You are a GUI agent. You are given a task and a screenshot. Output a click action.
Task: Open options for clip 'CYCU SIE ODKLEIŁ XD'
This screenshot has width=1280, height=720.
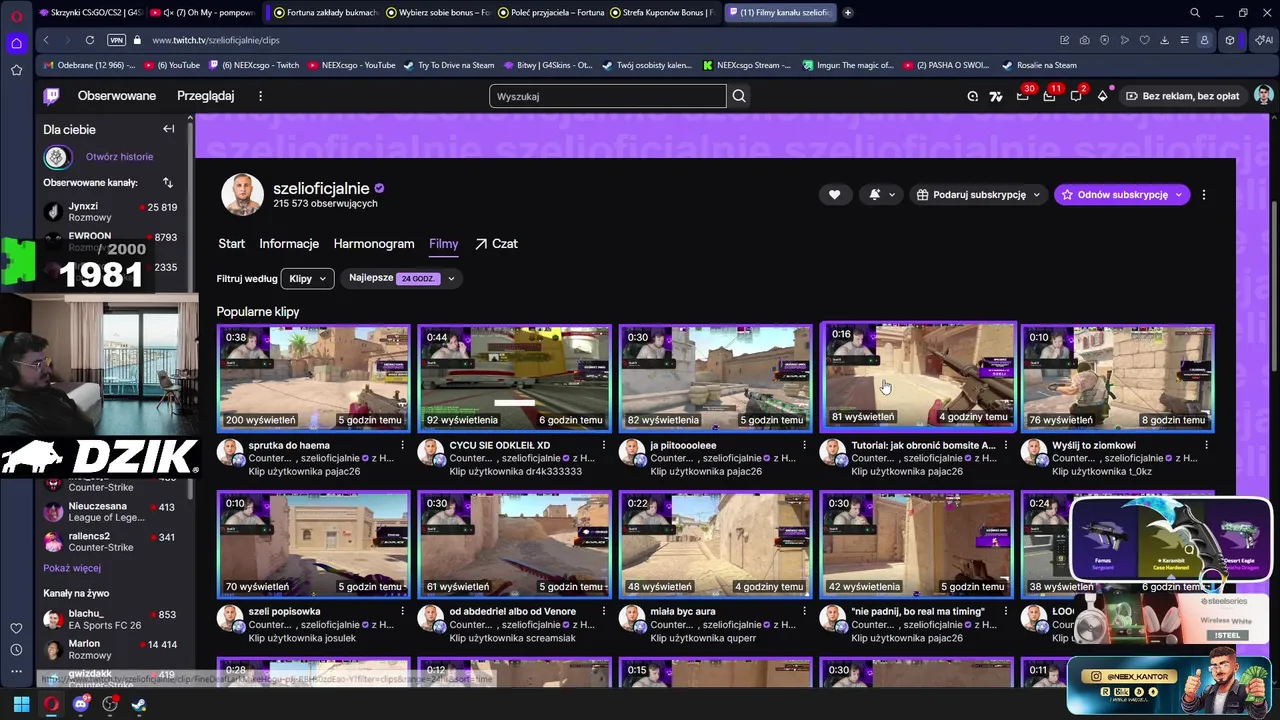point(603,445)
